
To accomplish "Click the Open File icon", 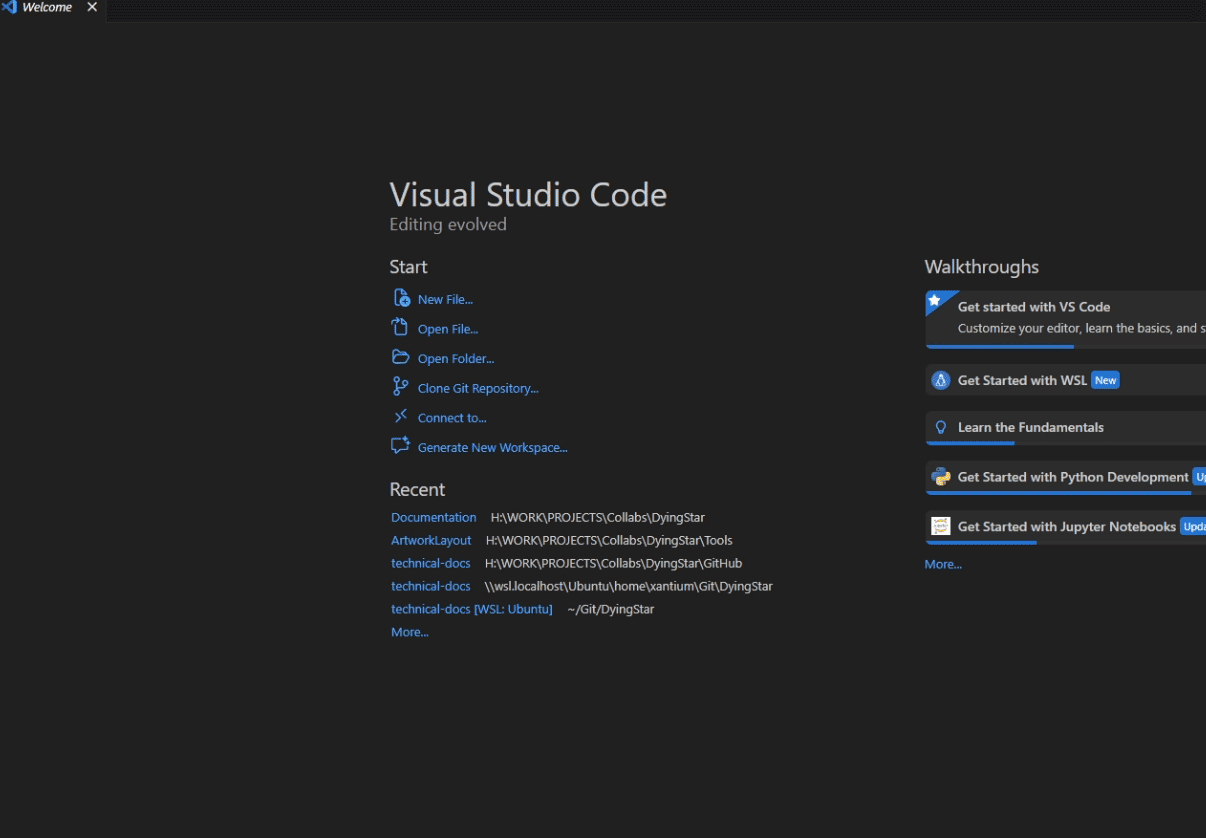I will [400, 328].
